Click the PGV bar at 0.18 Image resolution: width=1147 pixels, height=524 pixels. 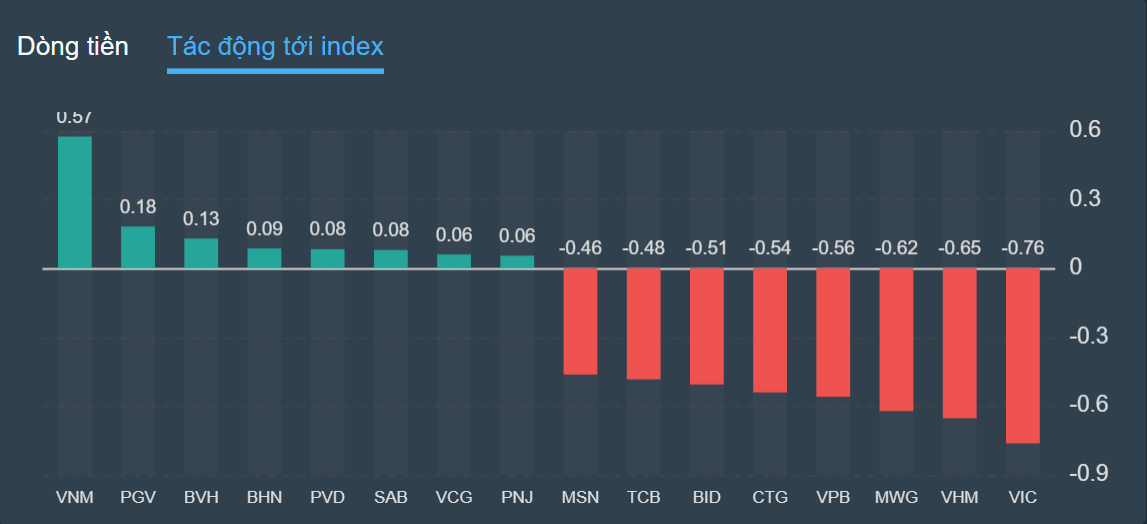138,247
